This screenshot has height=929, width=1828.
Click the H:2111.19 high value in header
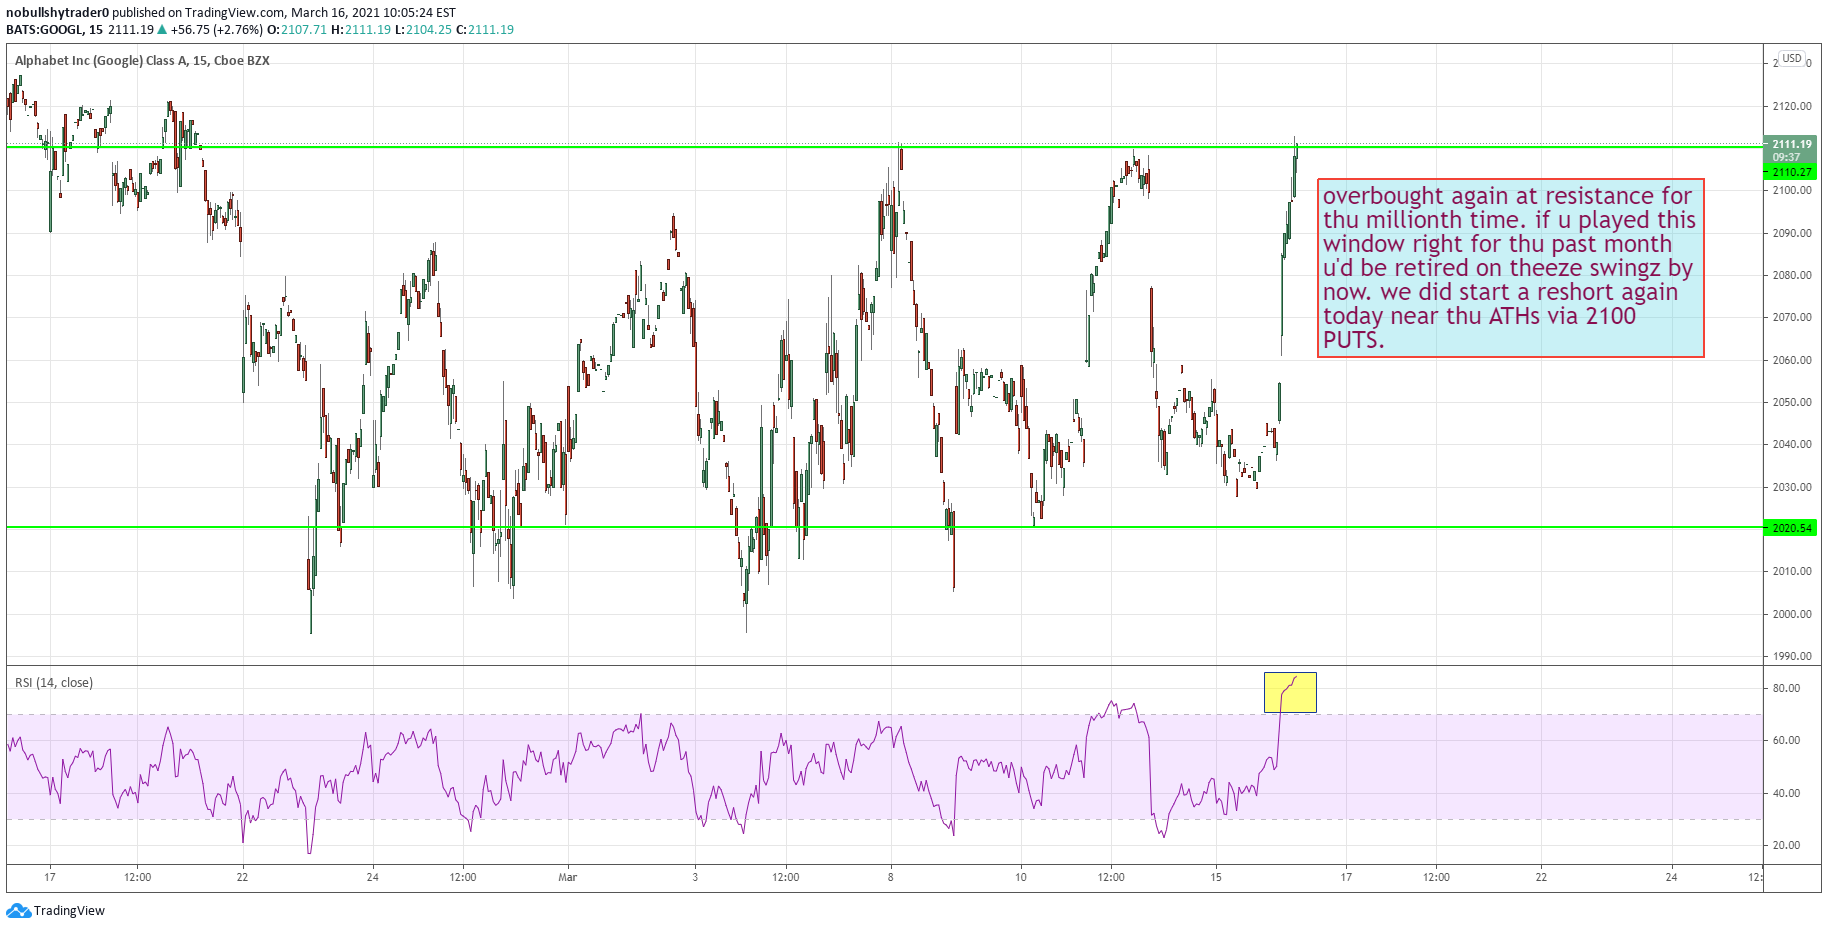(361, 30)
